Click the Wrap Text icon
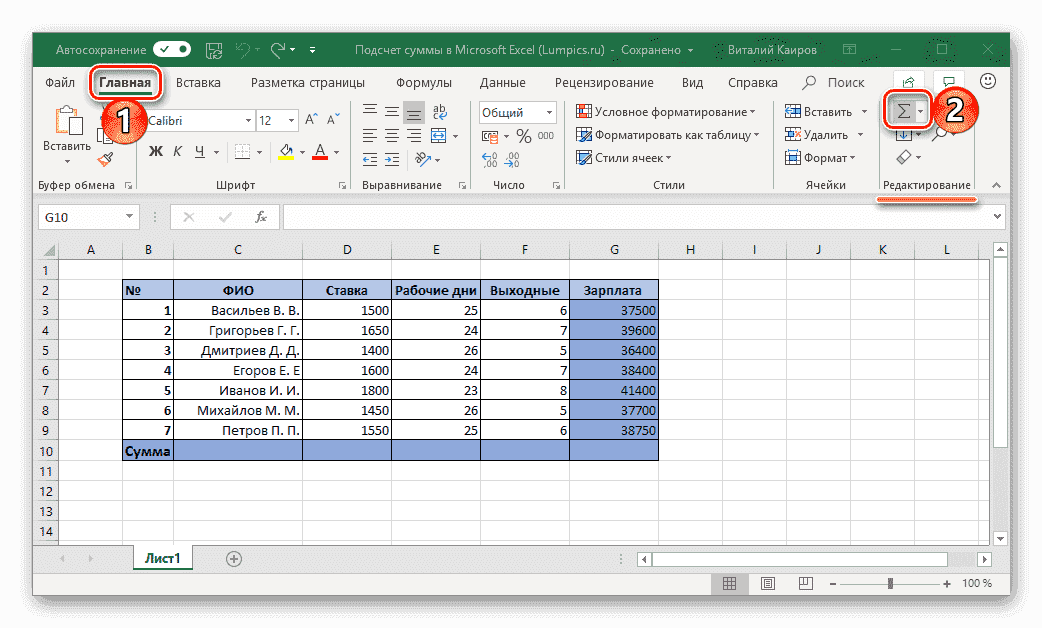1042x628 pixels. (440, 113)
